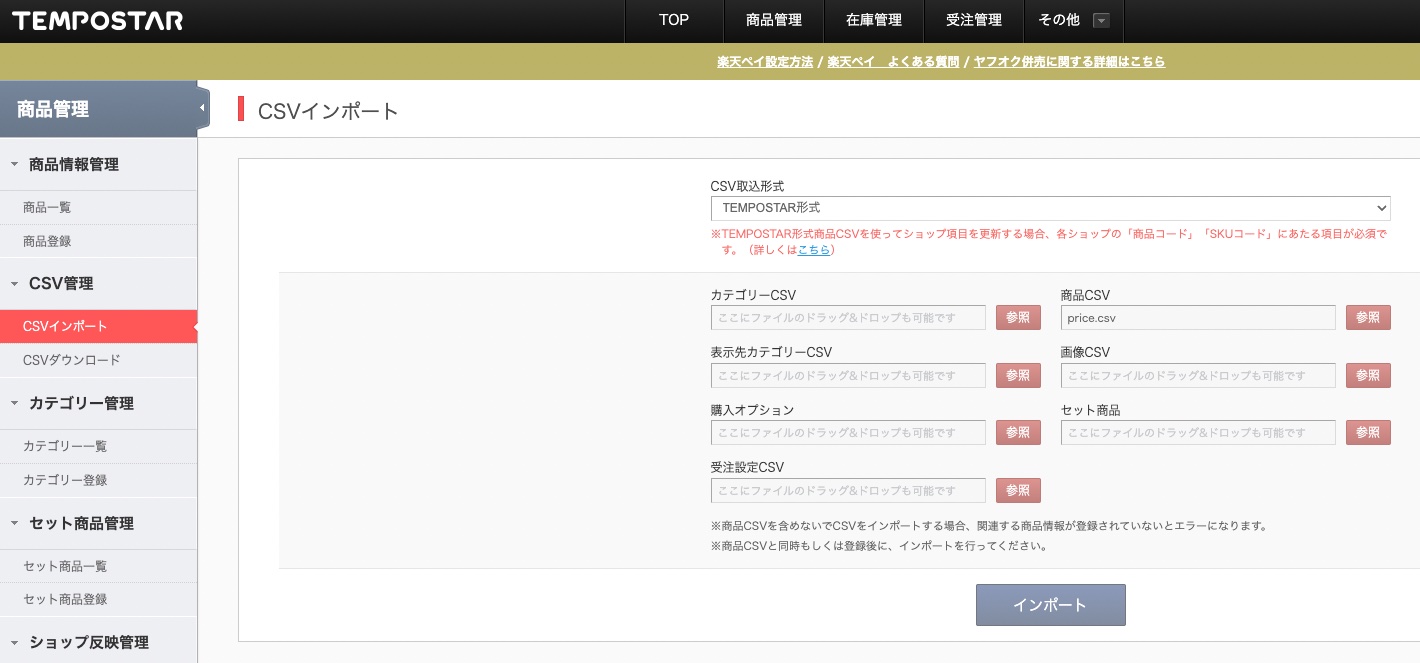1420x663 pixels.
Task: Click the TEMPOSTAR logo
Action: (98, 21)
